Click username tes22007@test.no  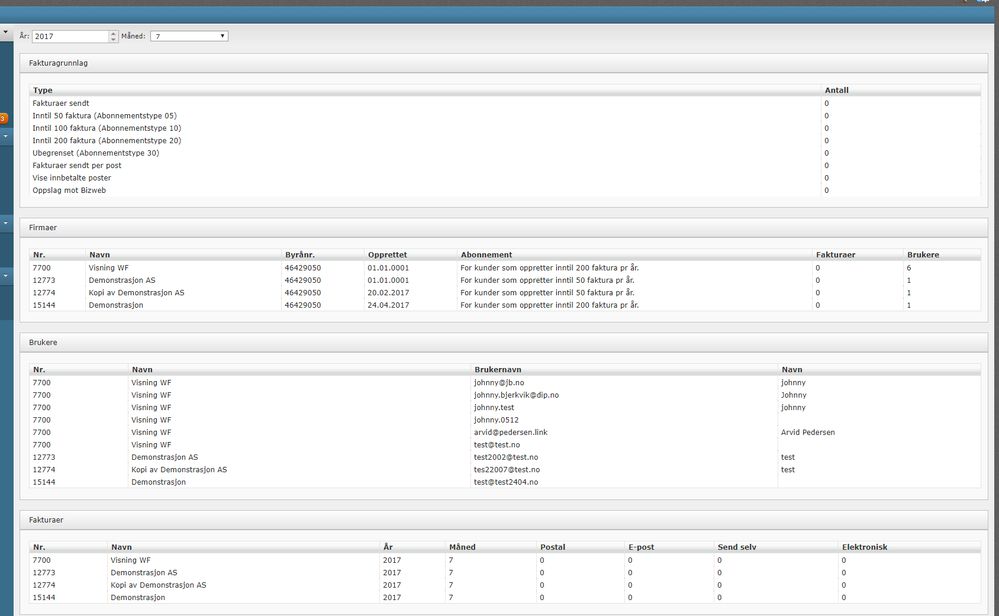point(507,469)
